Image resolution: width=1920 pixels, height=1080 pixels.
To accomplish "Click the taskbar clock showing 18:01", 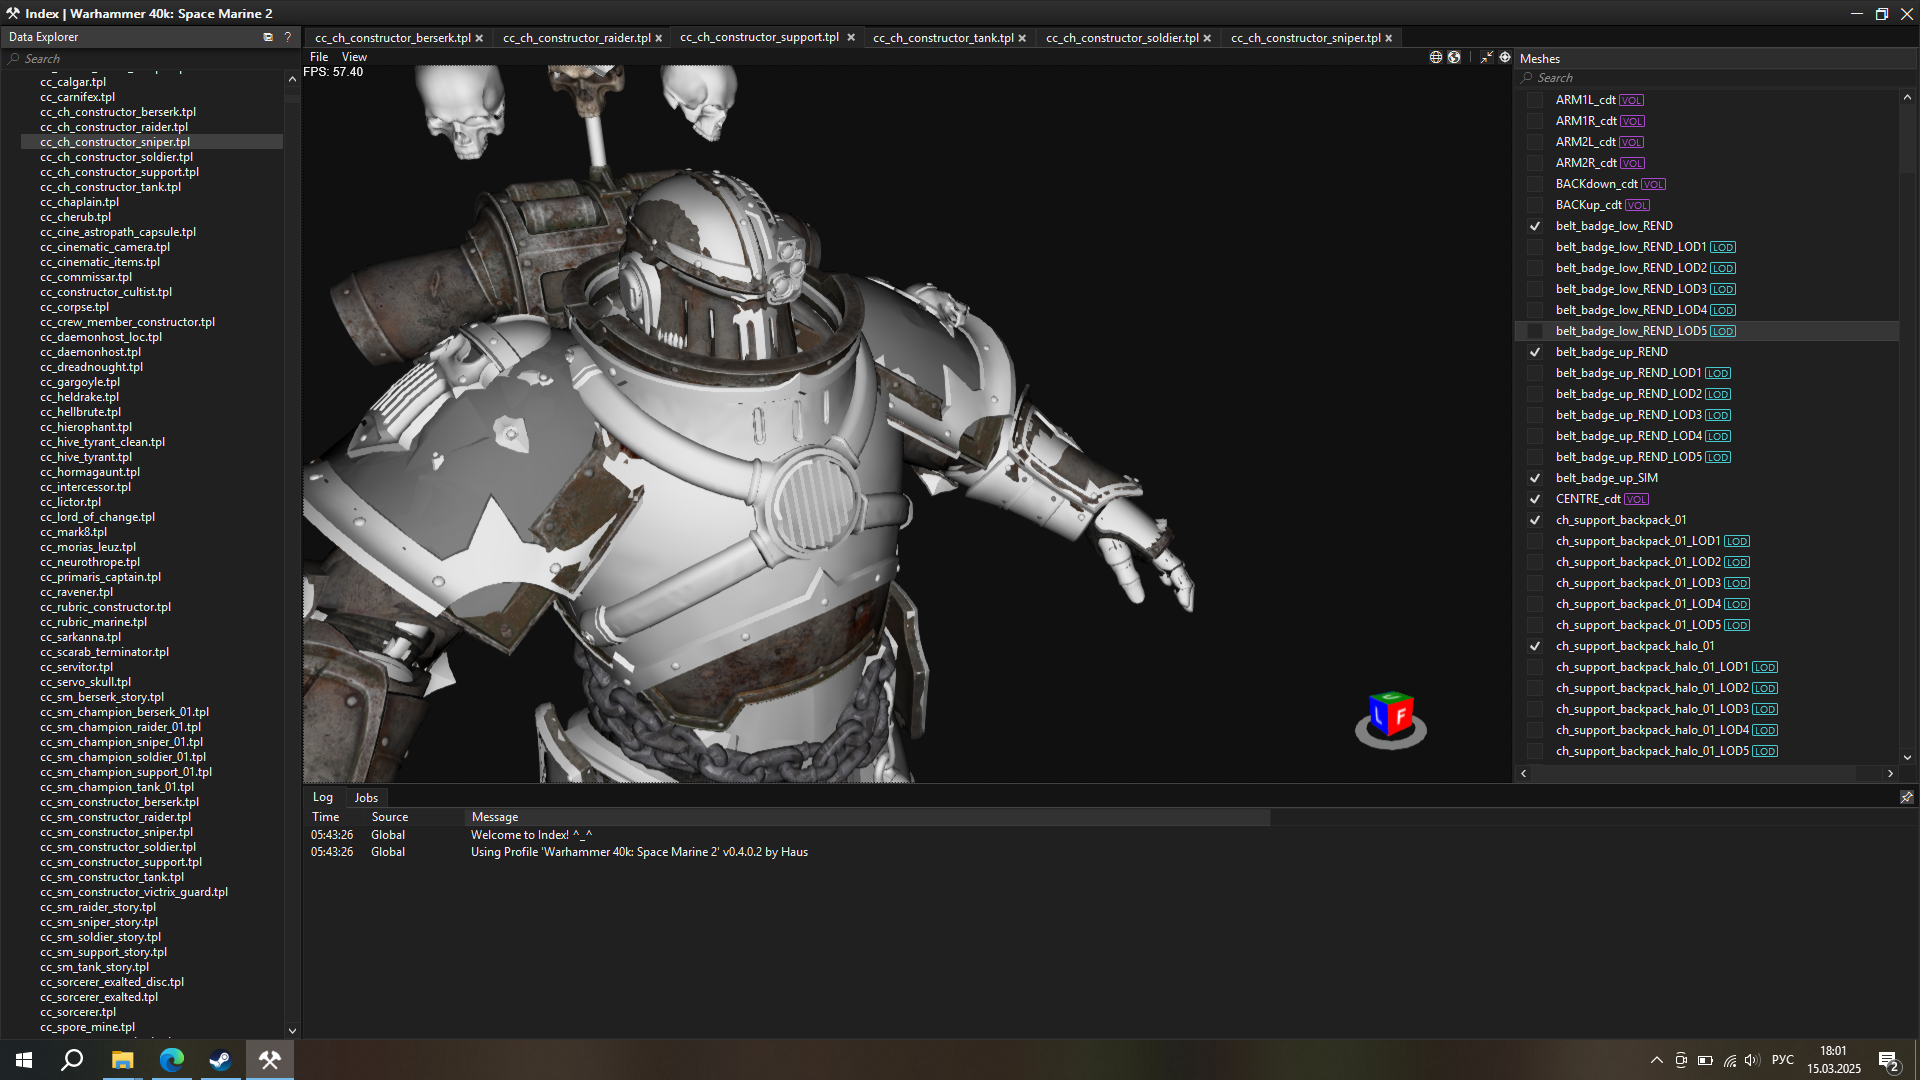I will pos(1834,1060).
